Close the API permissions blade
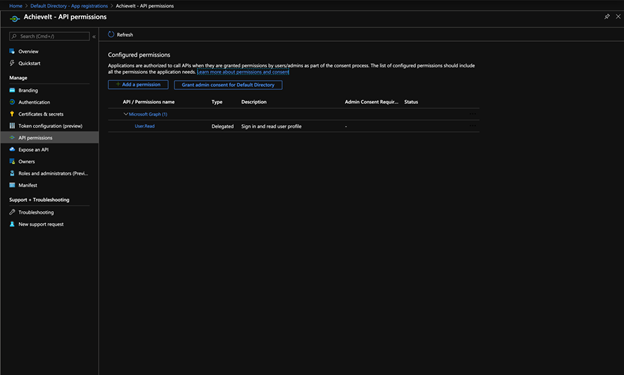 click(618, 17)
